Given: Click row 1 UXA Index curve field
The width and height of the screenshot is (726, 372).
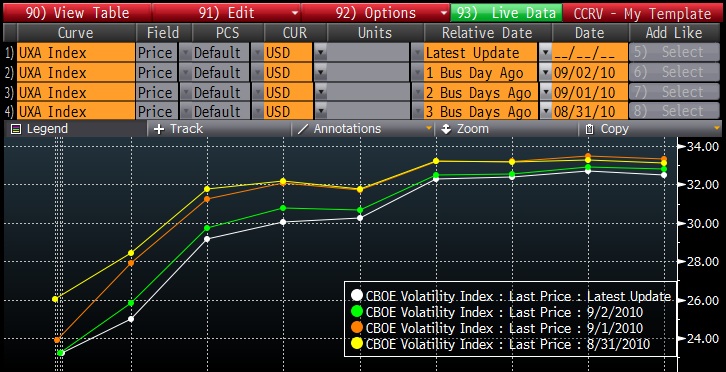Looking at the screenshot, I should [76, 52].
